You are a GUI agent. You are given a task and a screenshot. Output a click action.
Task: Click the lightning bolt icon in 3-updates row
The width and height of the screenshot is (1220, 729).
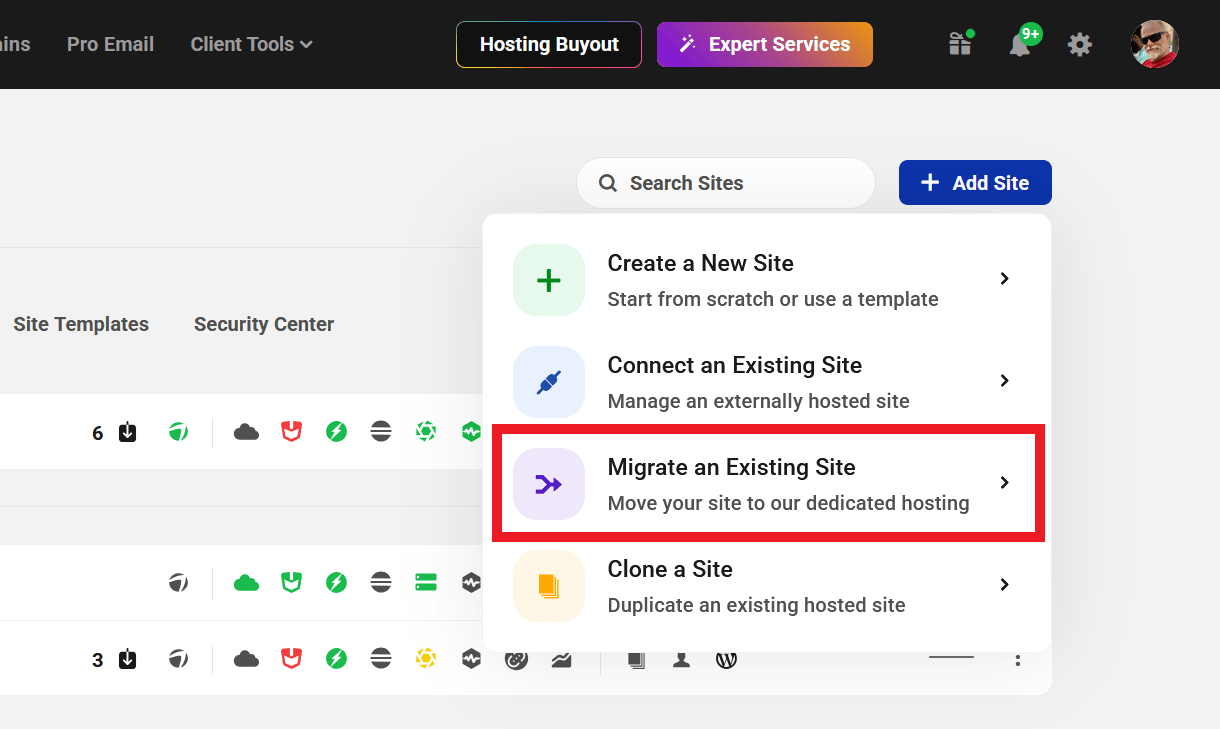tap(336, 659)
